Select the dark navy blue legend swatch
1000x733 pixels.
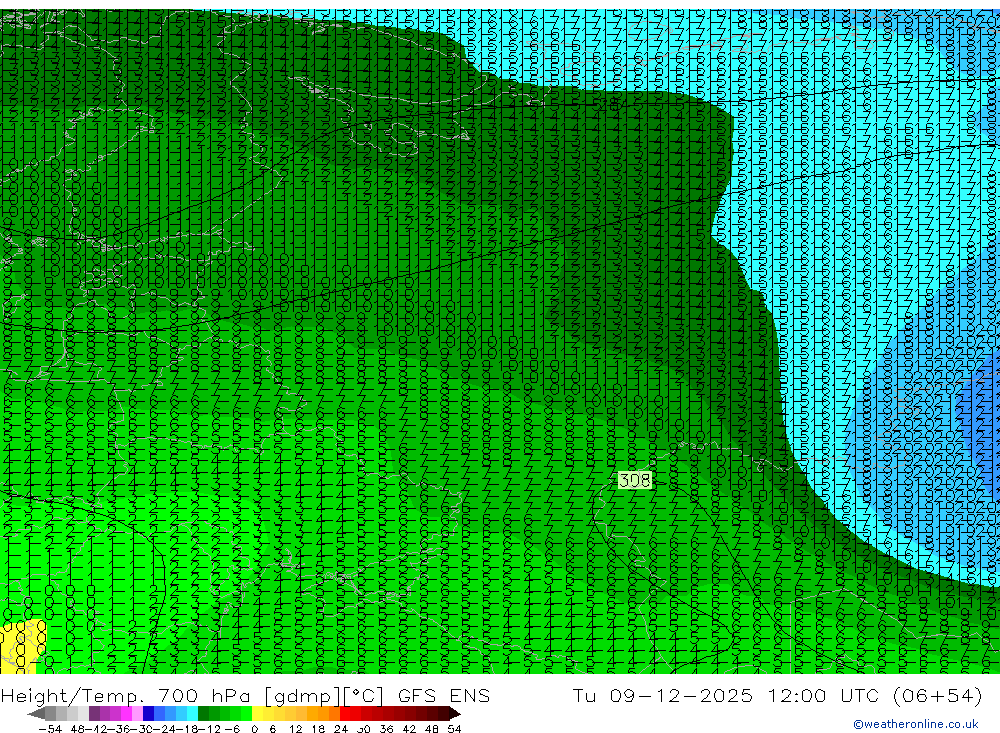pos(148,713)
